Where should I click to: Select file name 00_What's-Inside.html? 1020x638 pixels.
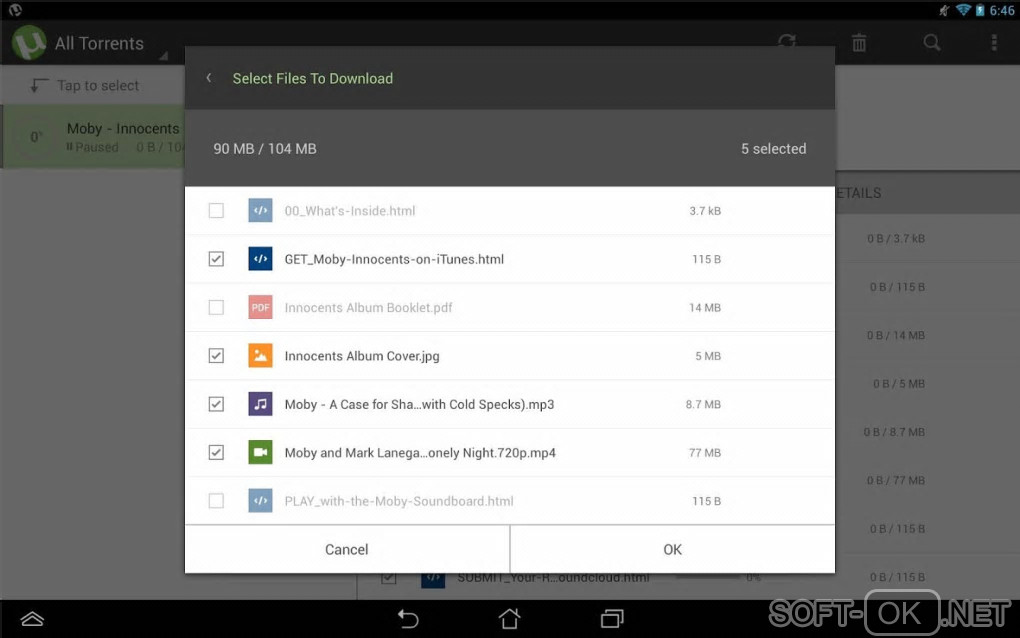click(x=350, y=211)
